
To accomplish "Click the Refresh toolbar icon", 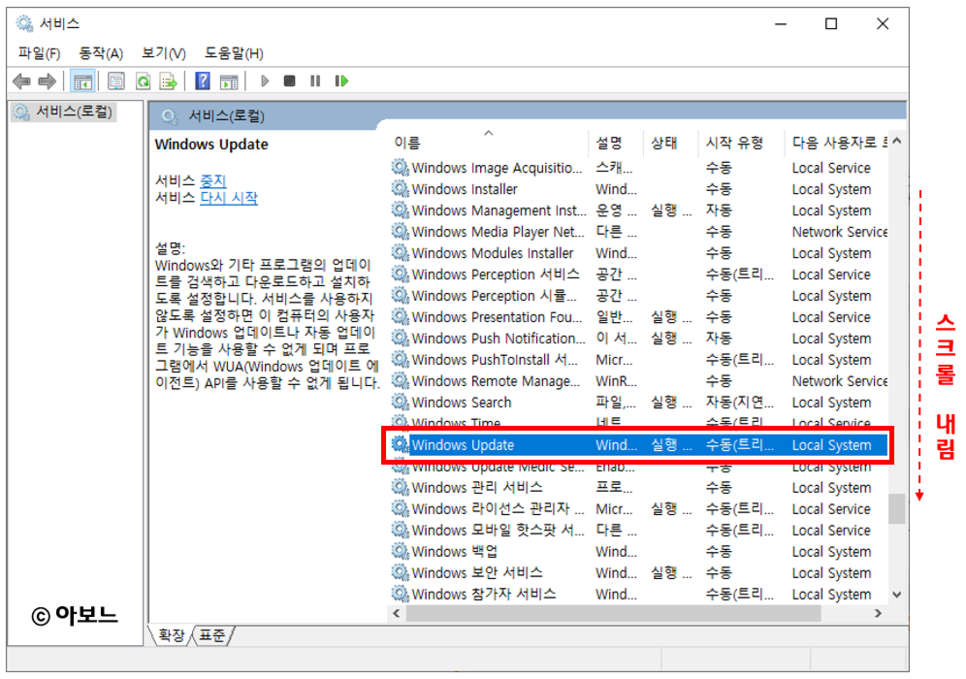I will pyautogui.click(x=143, y=81).
